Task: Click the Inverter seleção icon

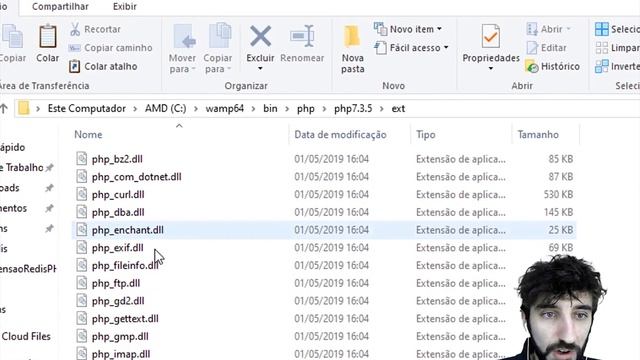Action: pos(602,66)
